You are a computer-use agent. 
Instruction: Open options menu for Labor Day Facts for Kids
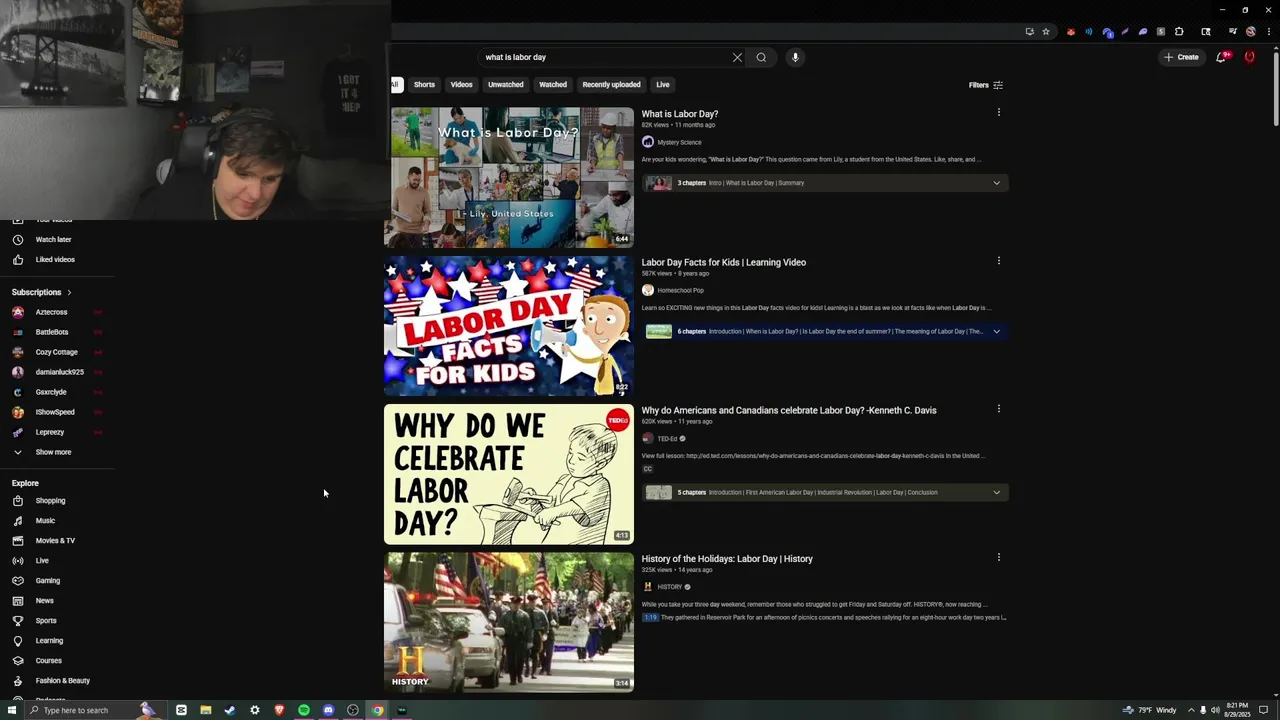(998, 261)
